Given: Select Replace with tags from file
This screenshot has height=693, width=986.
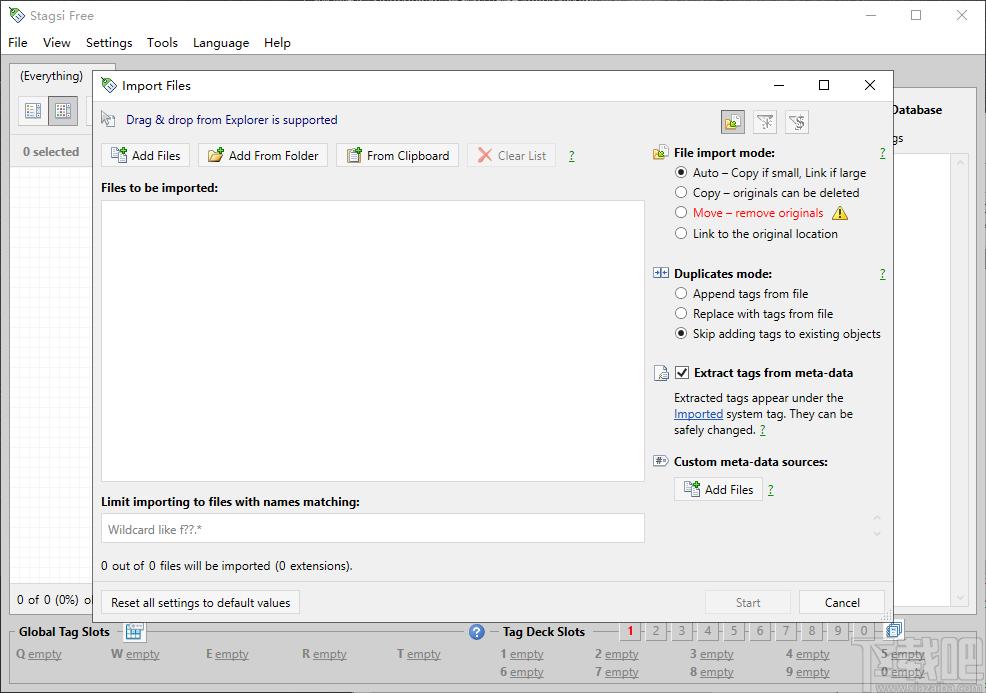Looking at the screenshot, I should 755,313.
